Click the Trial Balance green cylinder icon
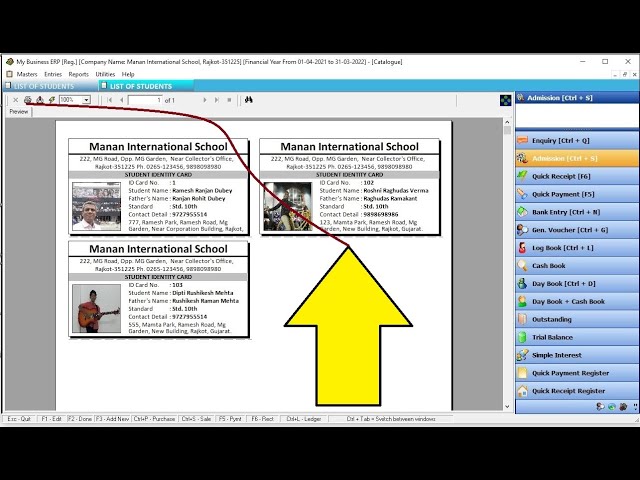The width and height of the screenshot is (640, 480). click(522, 337)
